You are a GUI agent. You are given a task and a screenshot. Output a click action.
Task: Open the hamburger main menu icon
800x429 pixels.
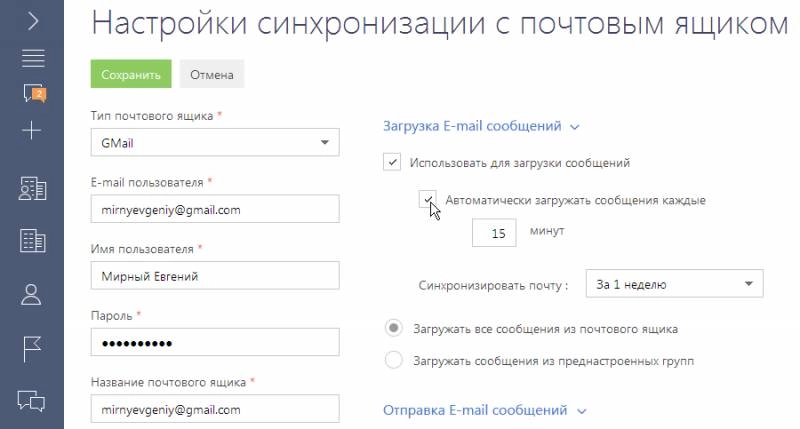tap(32, 57)
